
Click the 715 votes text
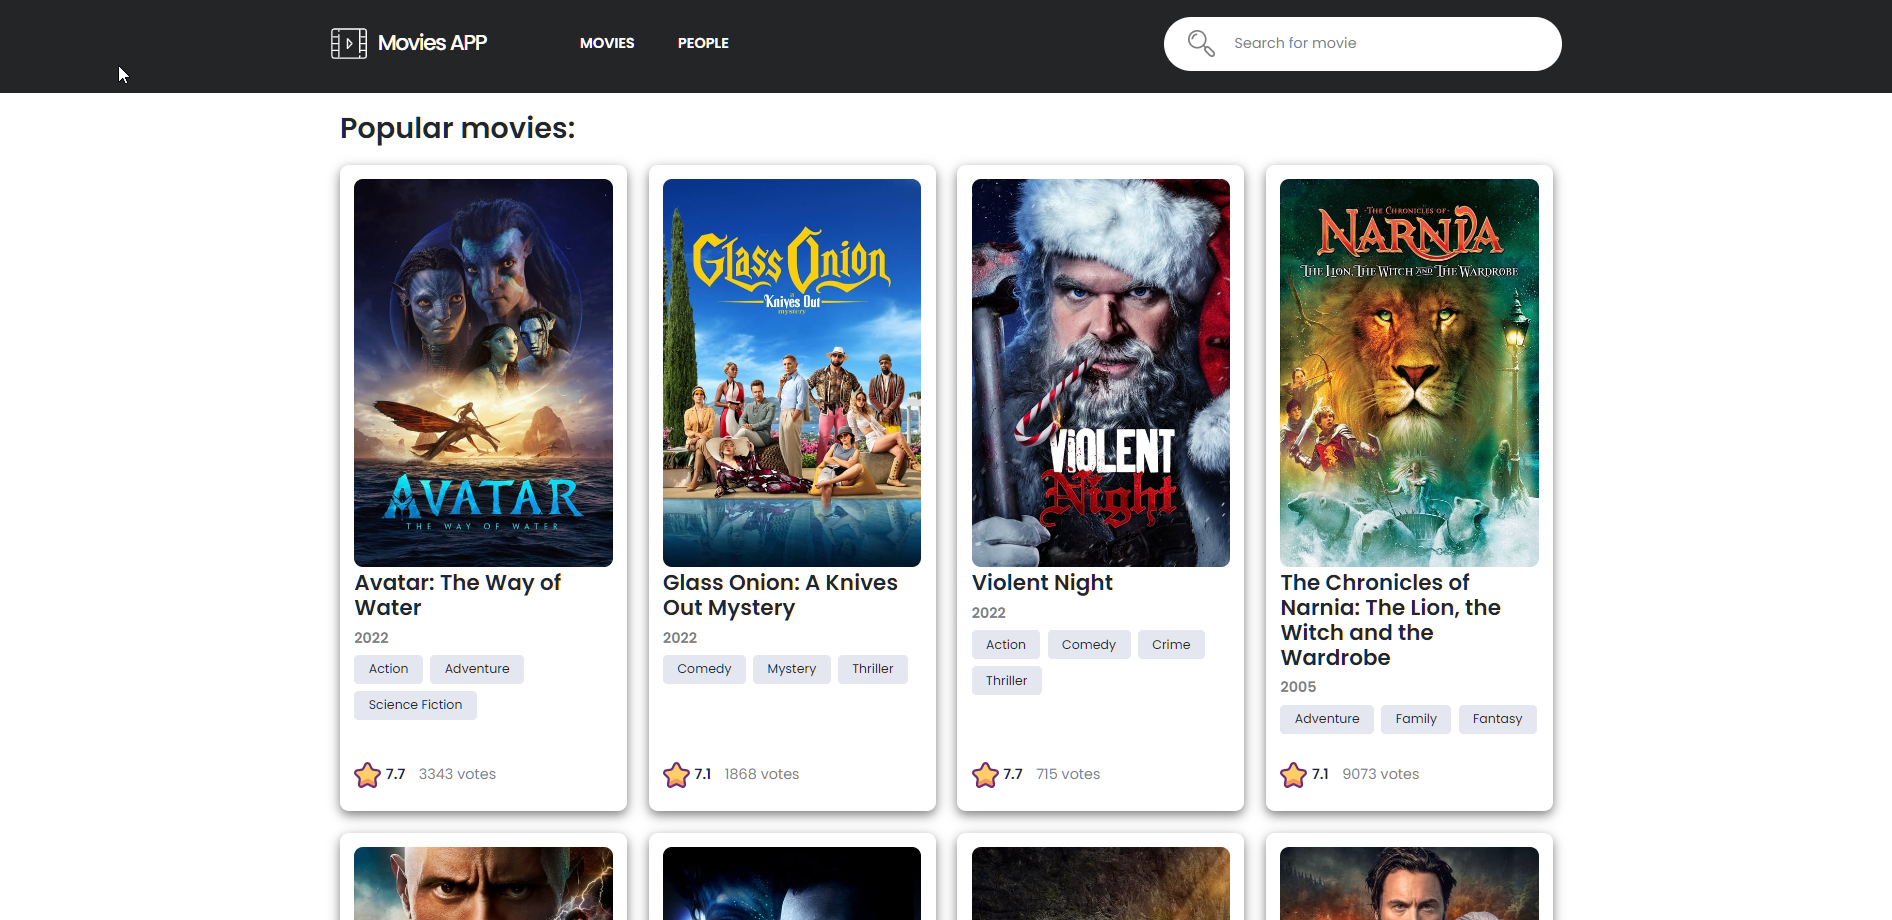(x=1068, y=774)
